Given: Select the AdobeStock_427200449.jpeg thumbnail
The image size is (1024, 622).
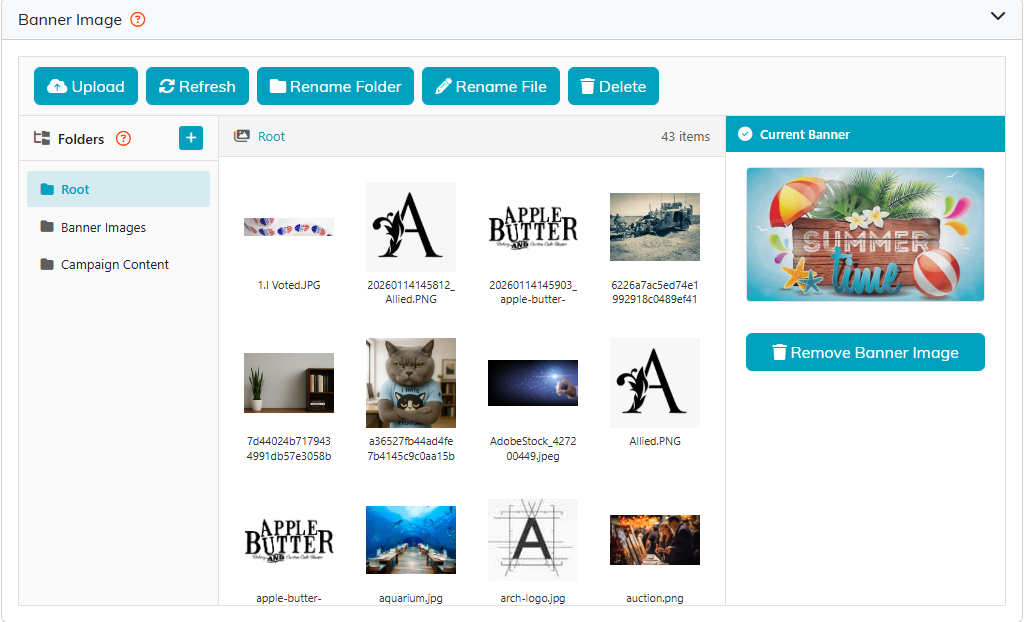Looking at the screenshot, I should (x=533, y=383).
